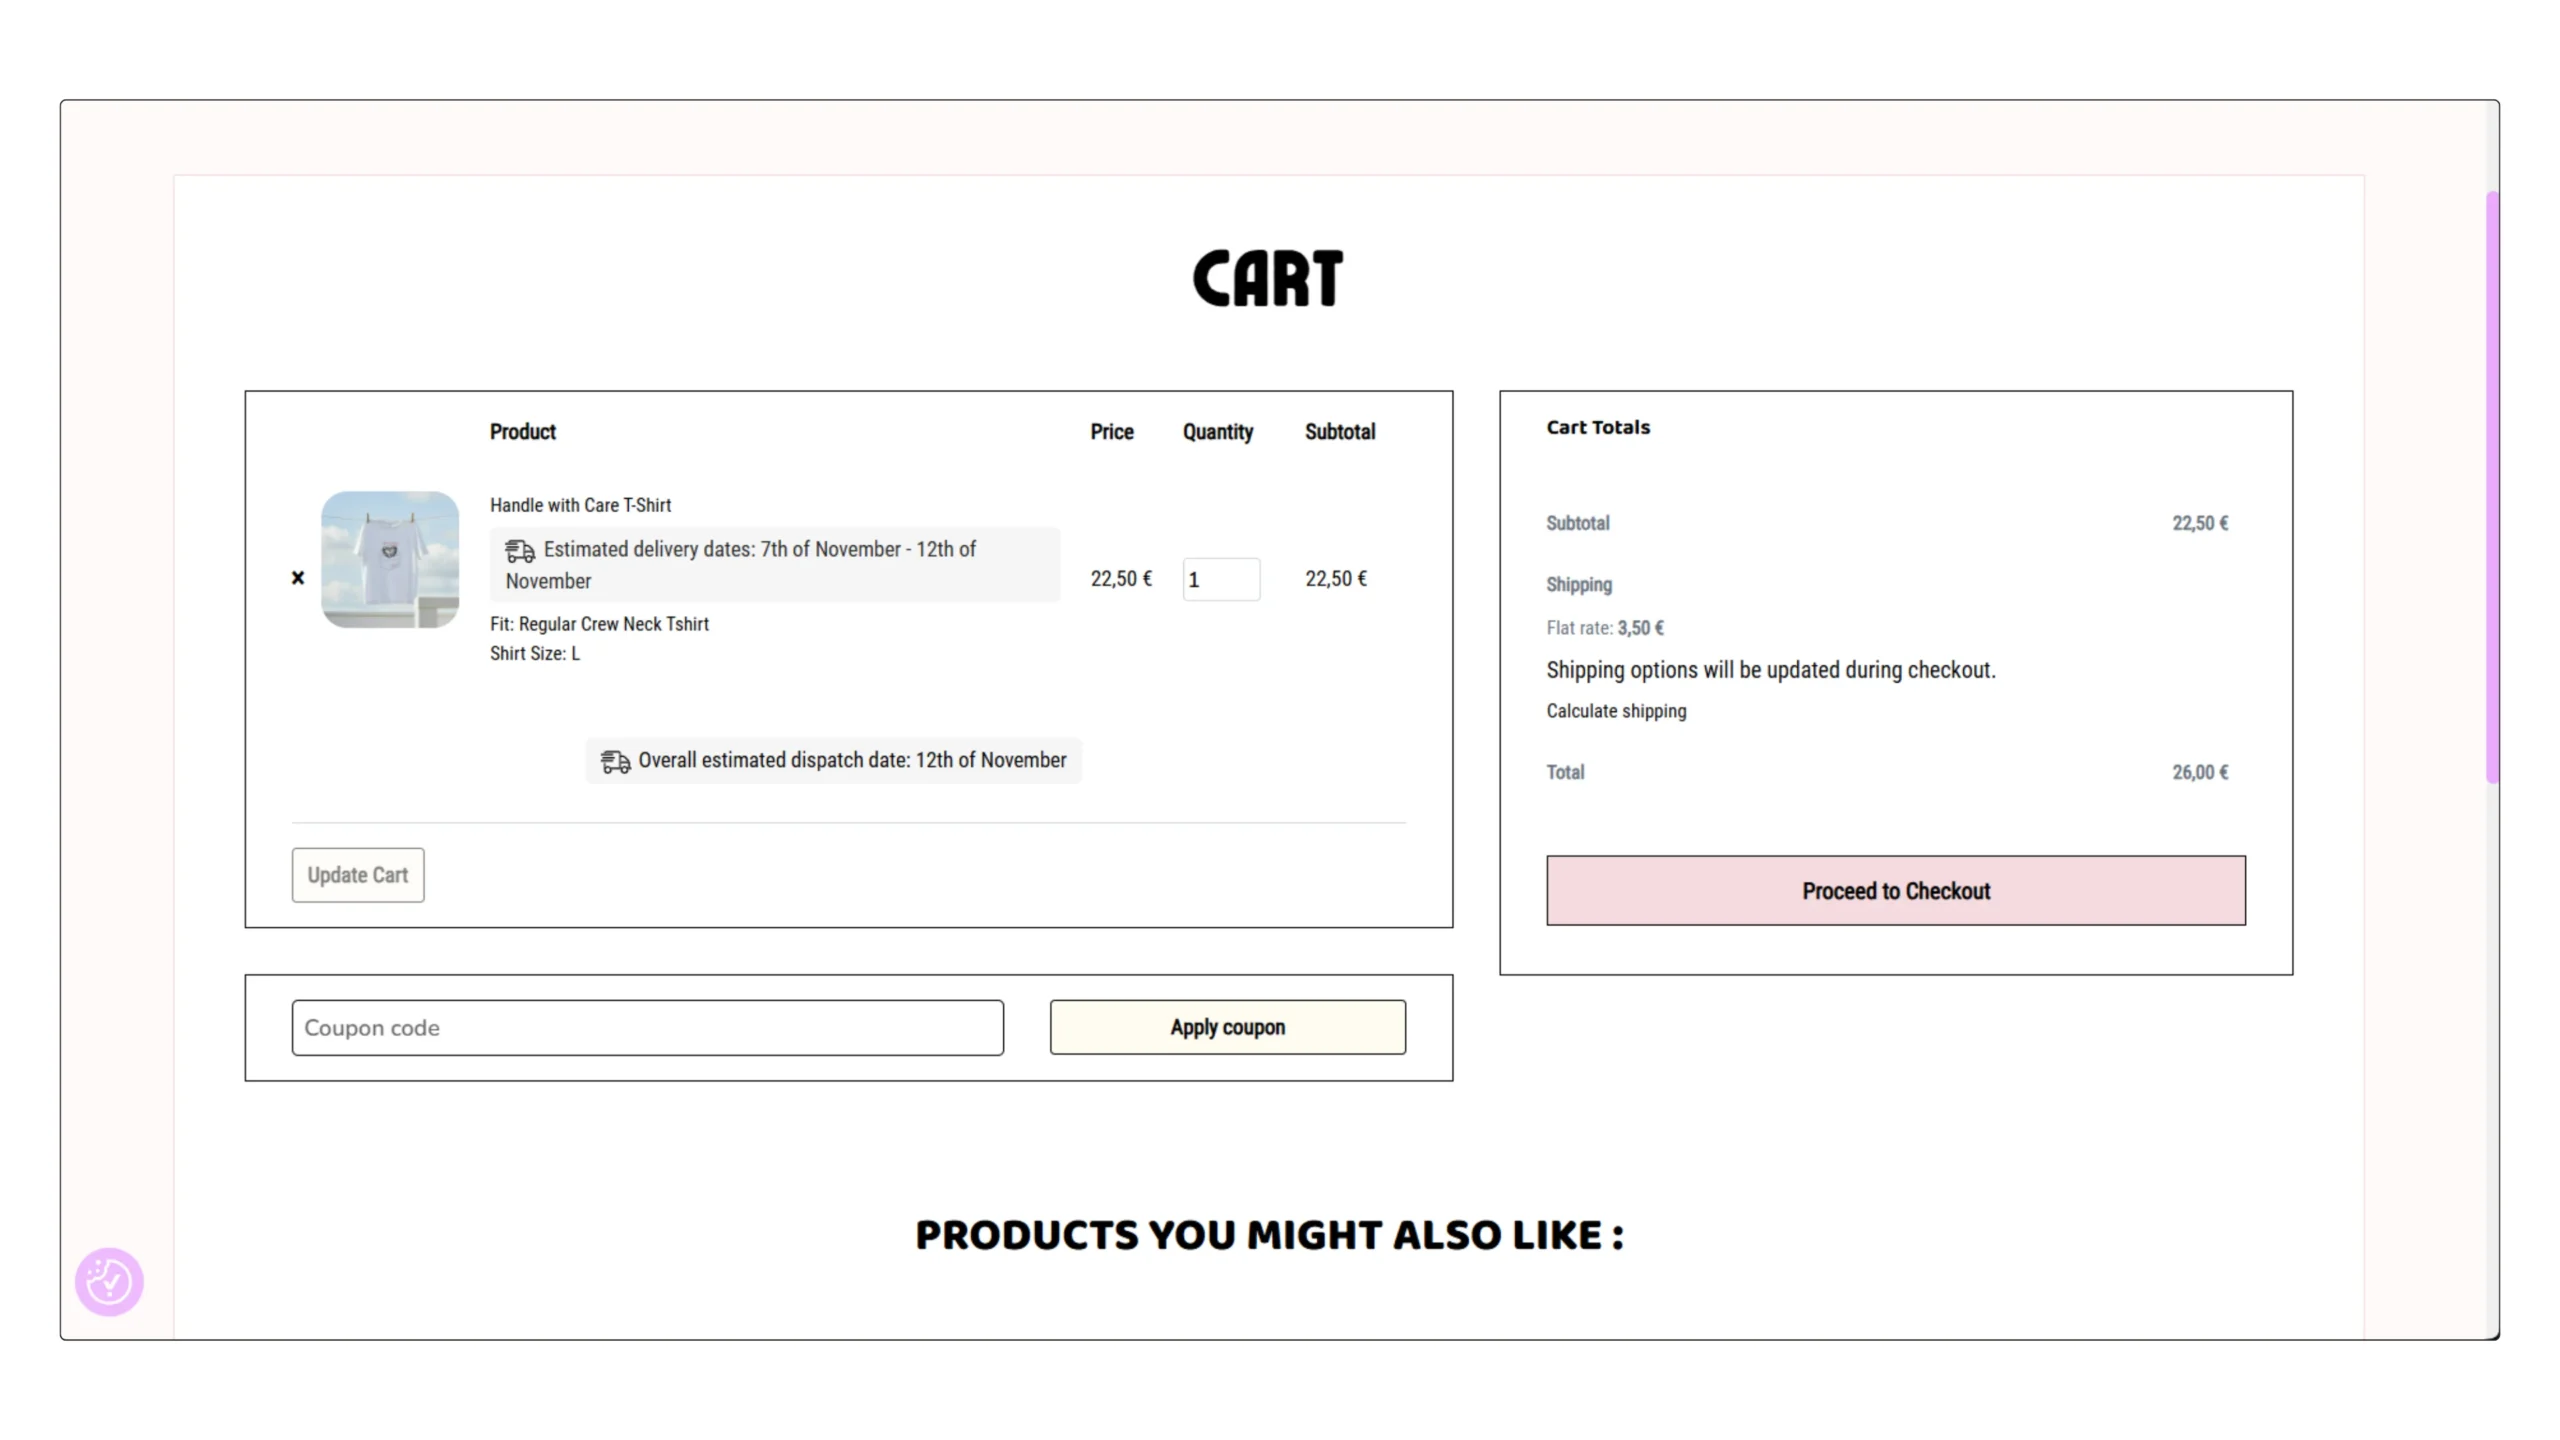Remove the Handle with Care T-Shirt from cart

pos(298,578)
